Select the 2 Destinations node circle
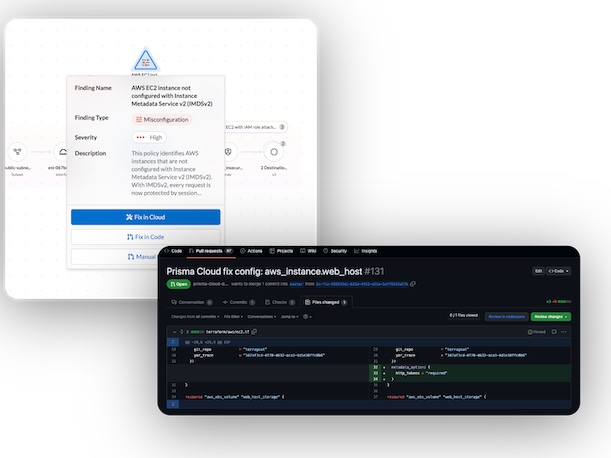The height and width of the screenshot is (458, 611). (274, 152)
